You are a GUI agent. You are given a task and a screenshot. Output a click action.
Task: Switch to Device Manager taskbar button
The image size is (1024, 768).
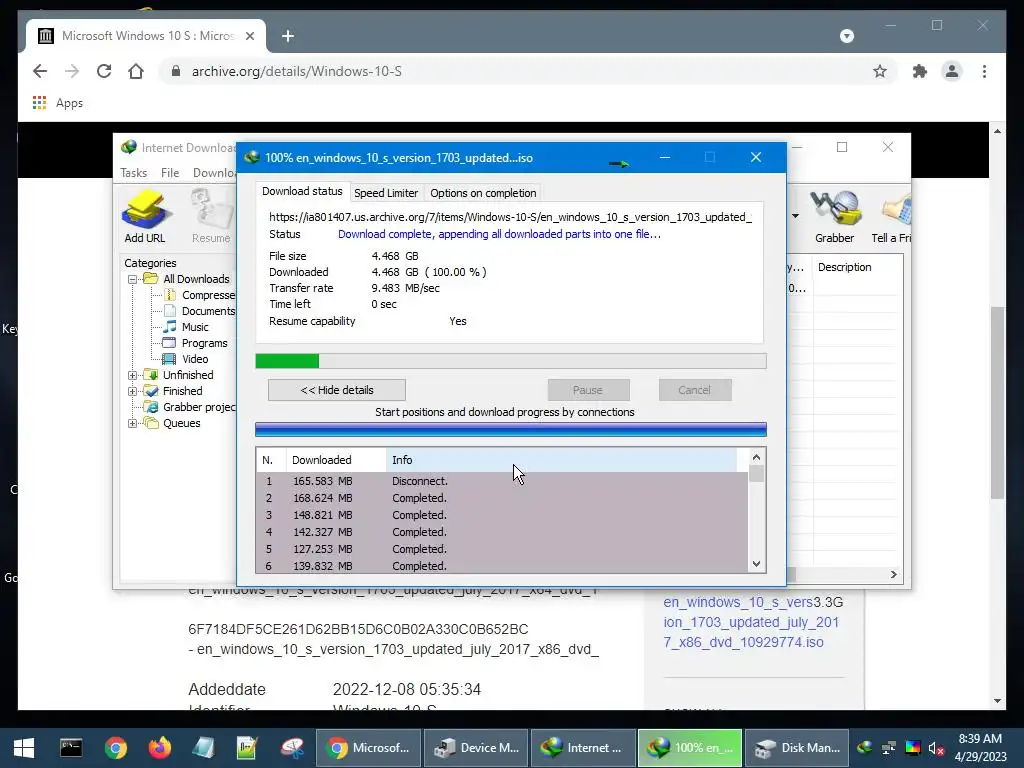476,748
